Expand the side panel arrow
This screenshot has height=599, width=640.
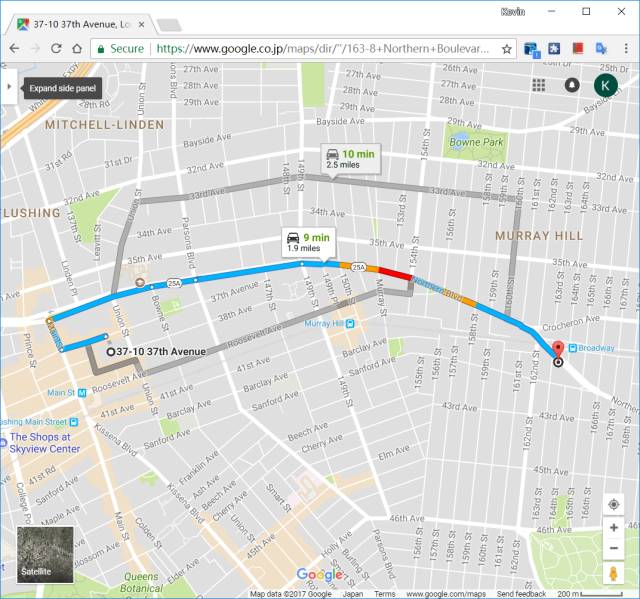coord(9,87)
